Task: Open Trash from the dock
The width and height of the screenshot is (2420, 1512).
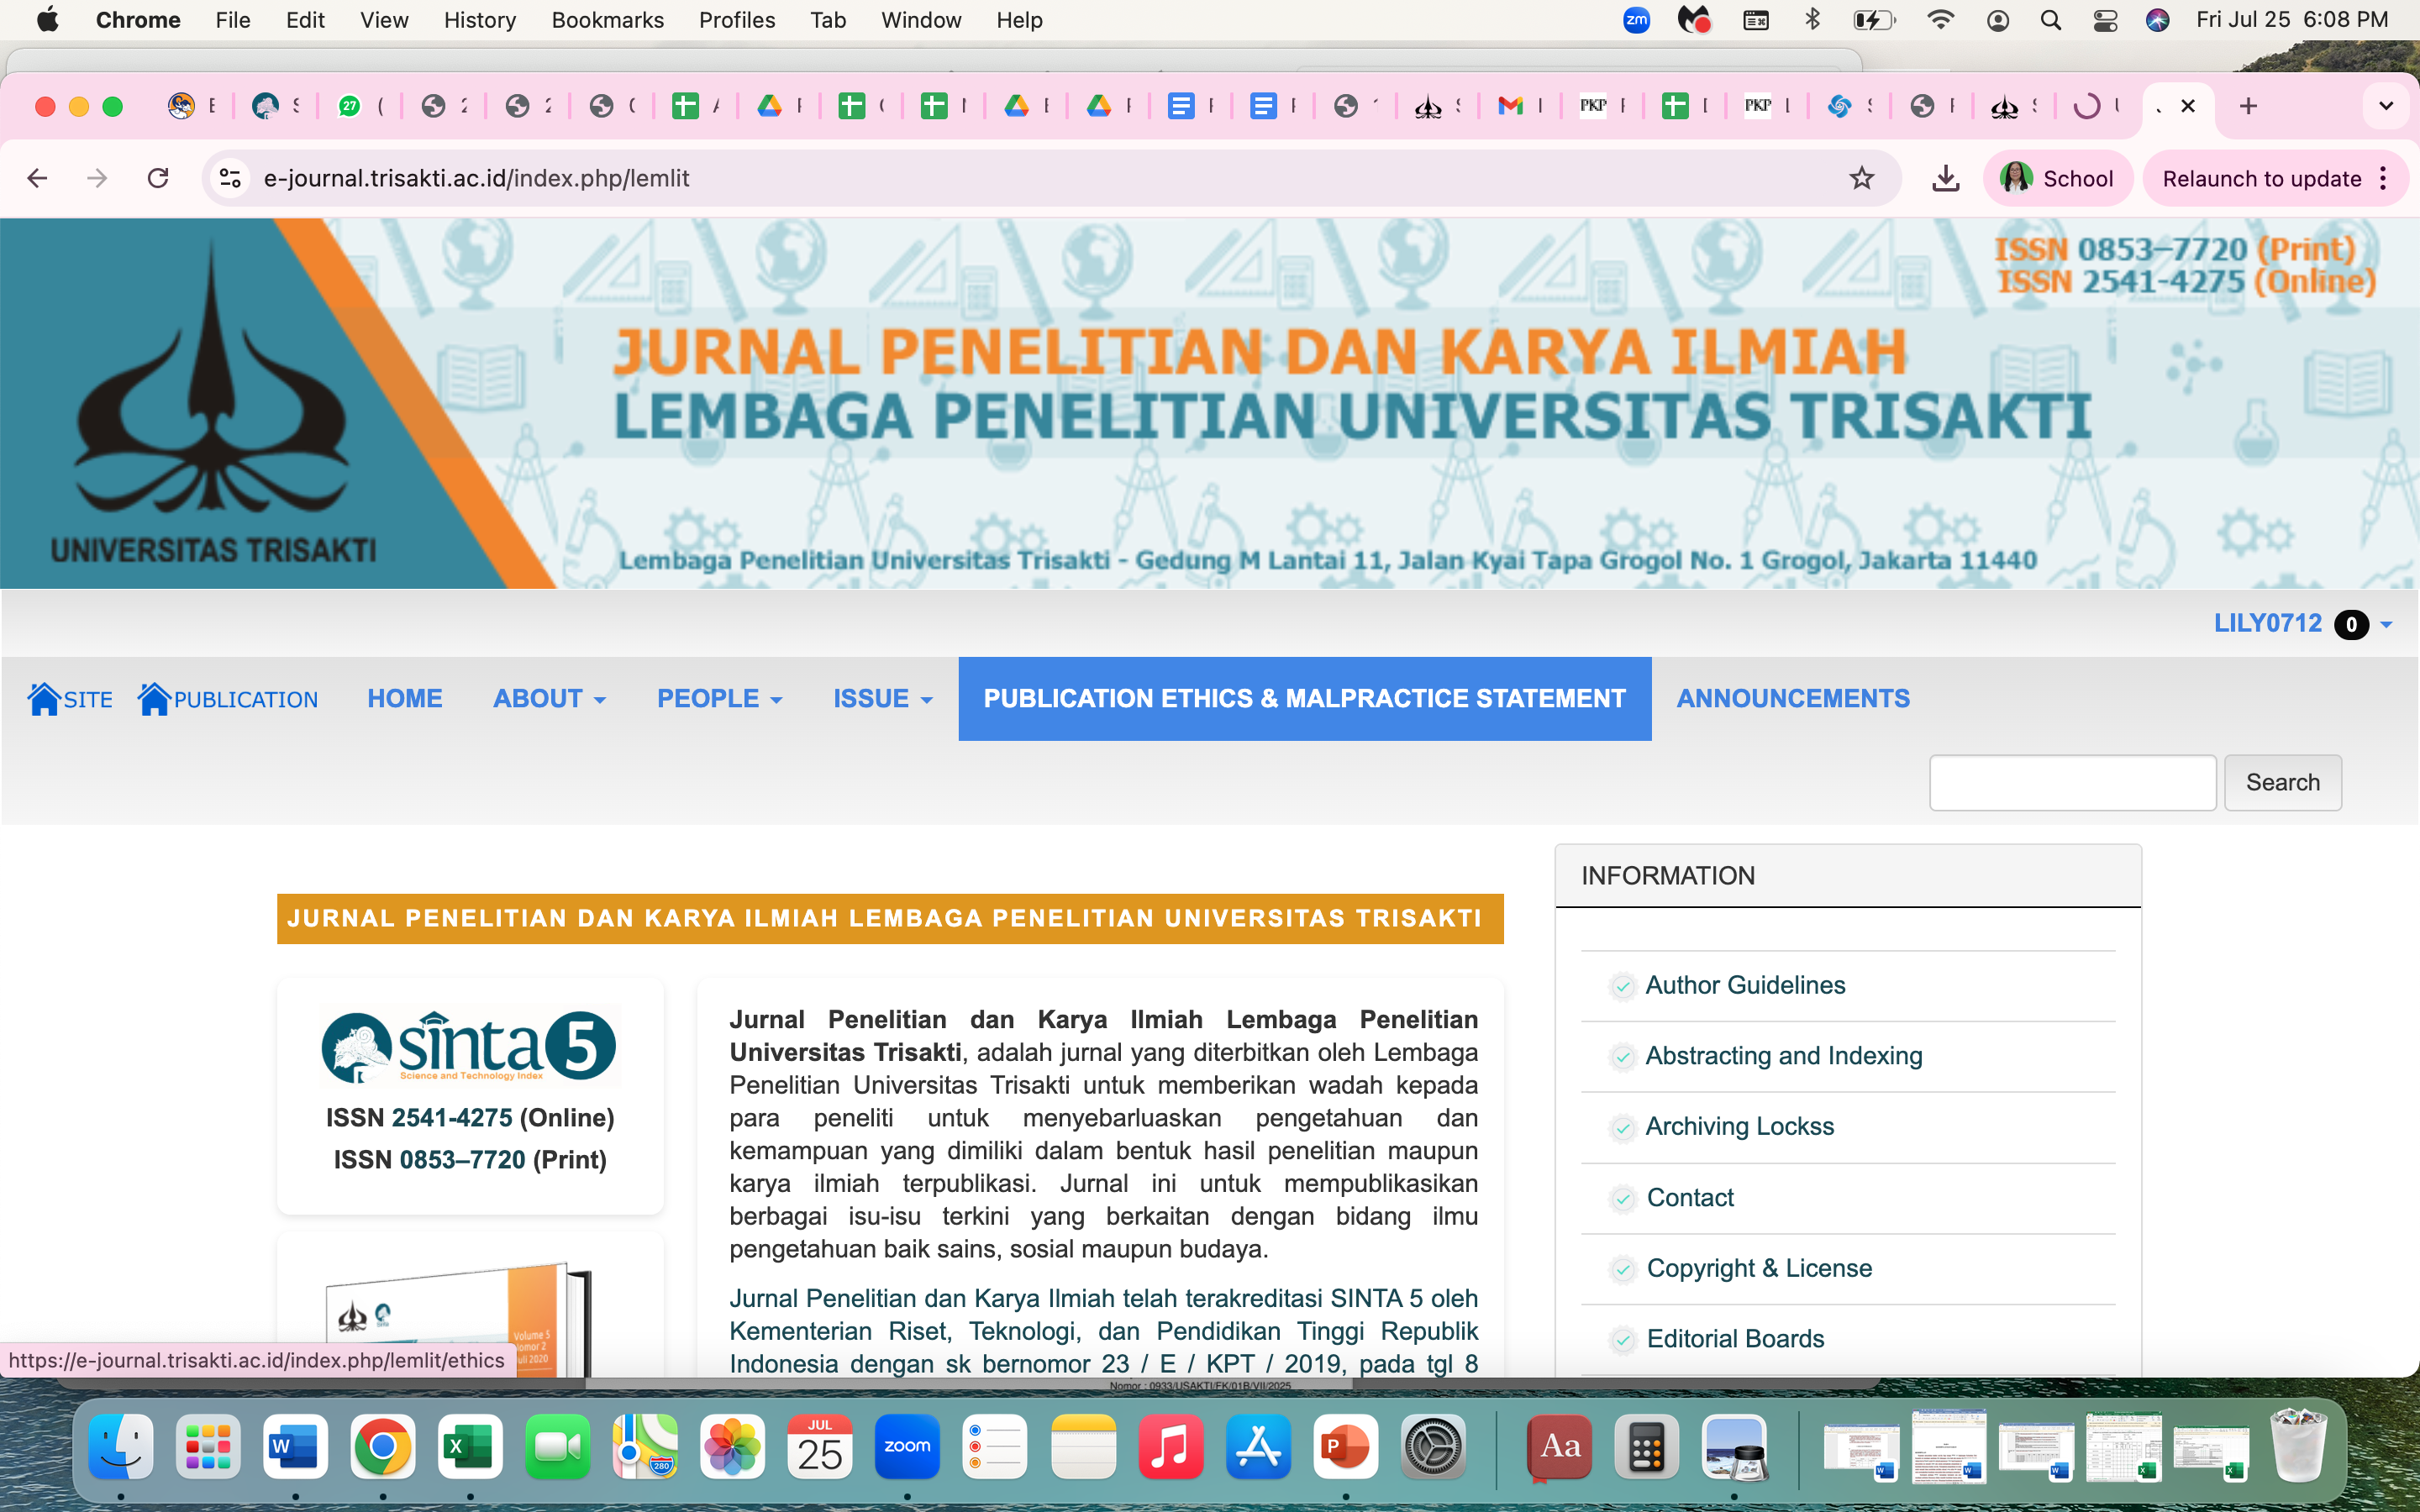Action: (2298, 1446)
